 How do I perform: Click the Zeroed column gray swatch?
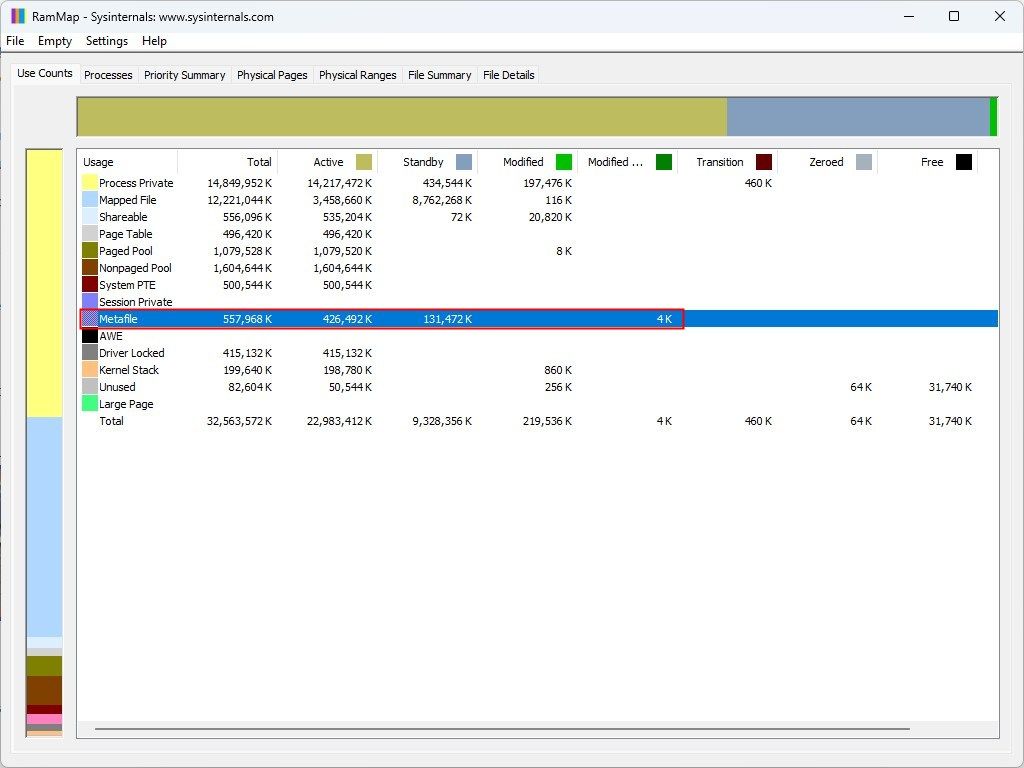[863, 162]
